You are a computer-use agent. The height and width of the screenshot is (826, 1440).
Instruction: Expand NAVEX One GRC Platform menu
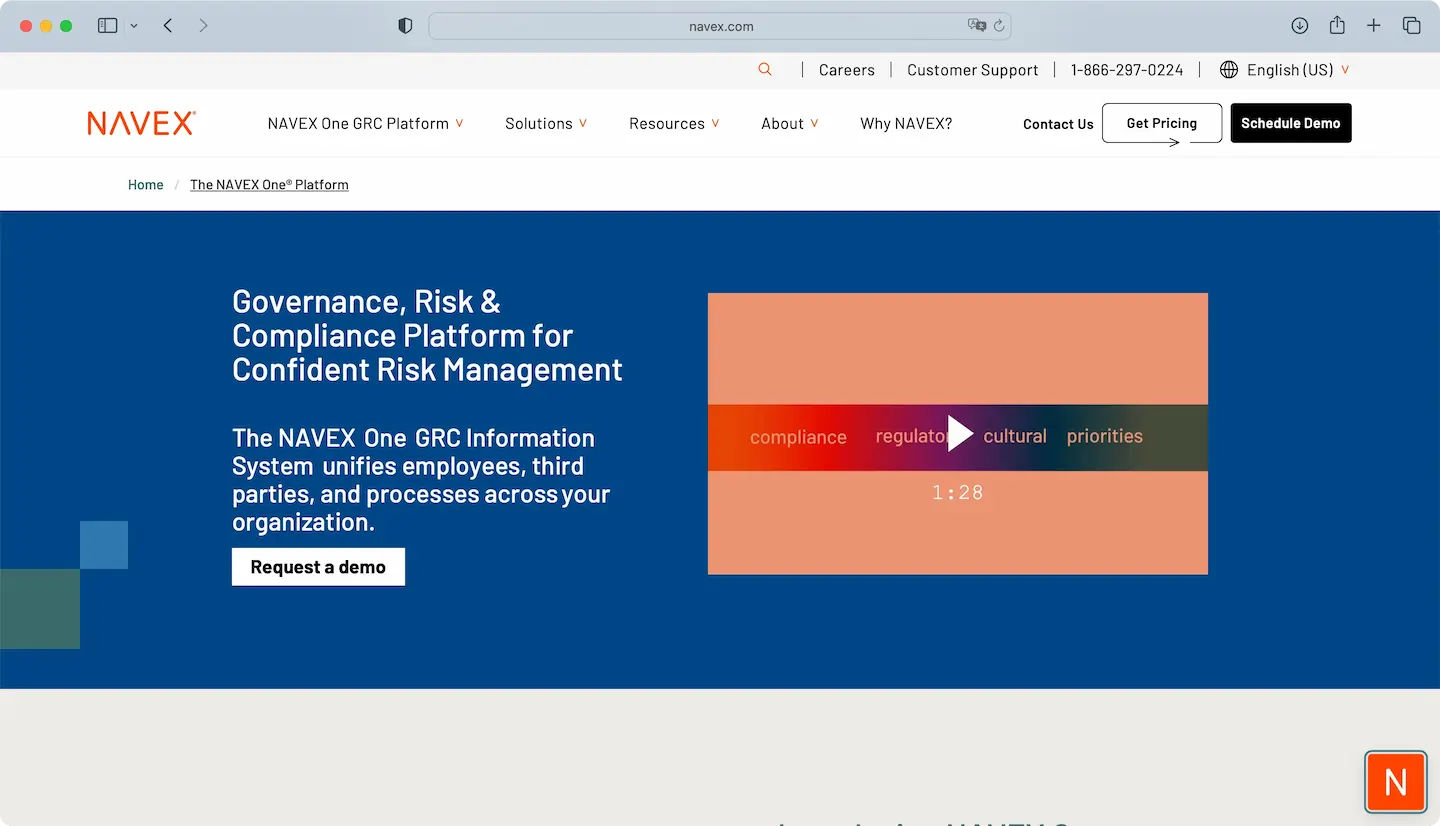click(x=366, y=123)
